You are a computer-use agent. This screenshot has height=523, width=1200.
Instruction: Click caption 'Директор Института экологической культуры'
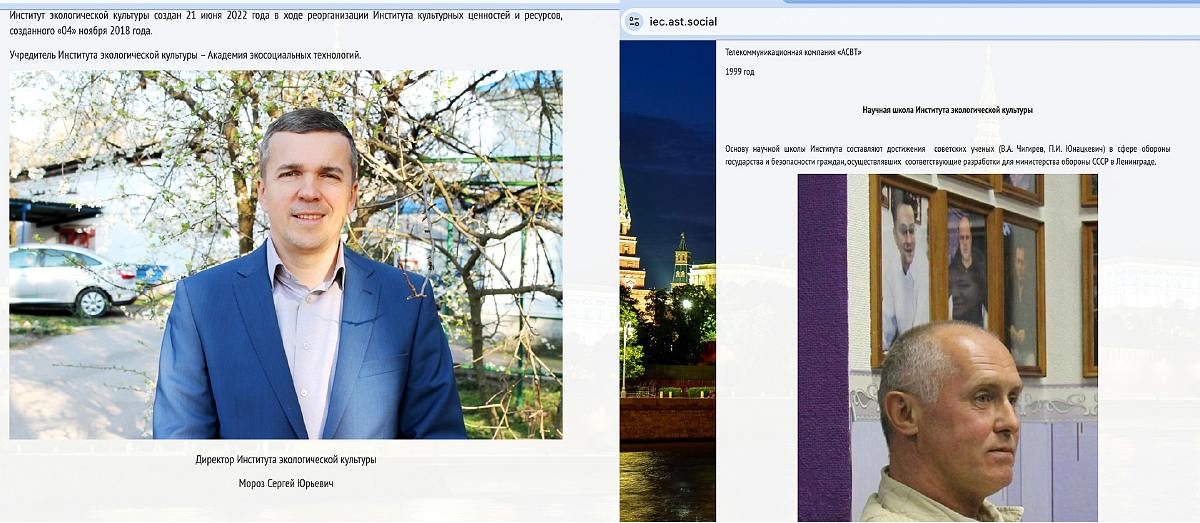click(286, 460)
